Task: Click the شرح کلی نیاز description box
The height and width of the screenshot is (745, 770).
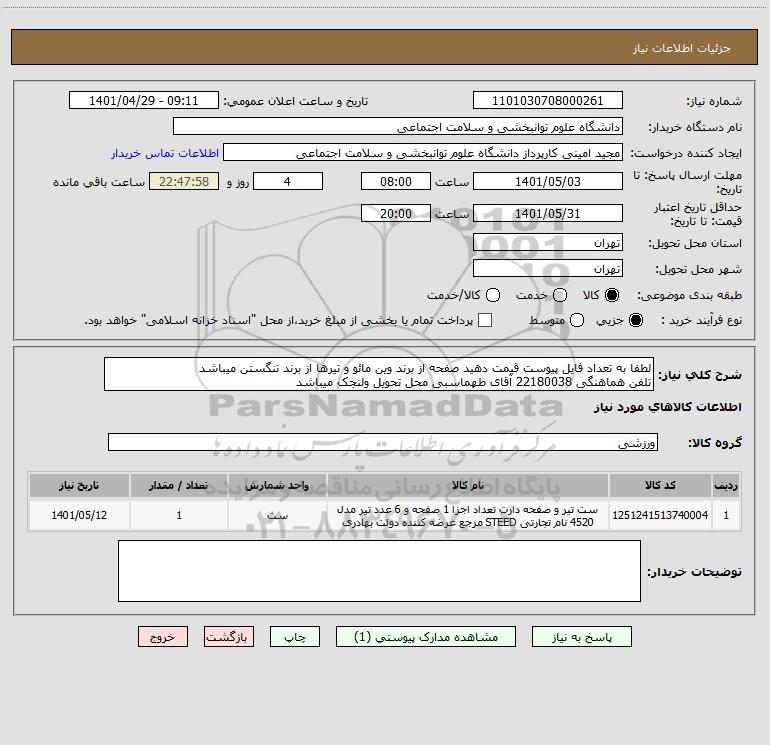Action: point(379,374)
